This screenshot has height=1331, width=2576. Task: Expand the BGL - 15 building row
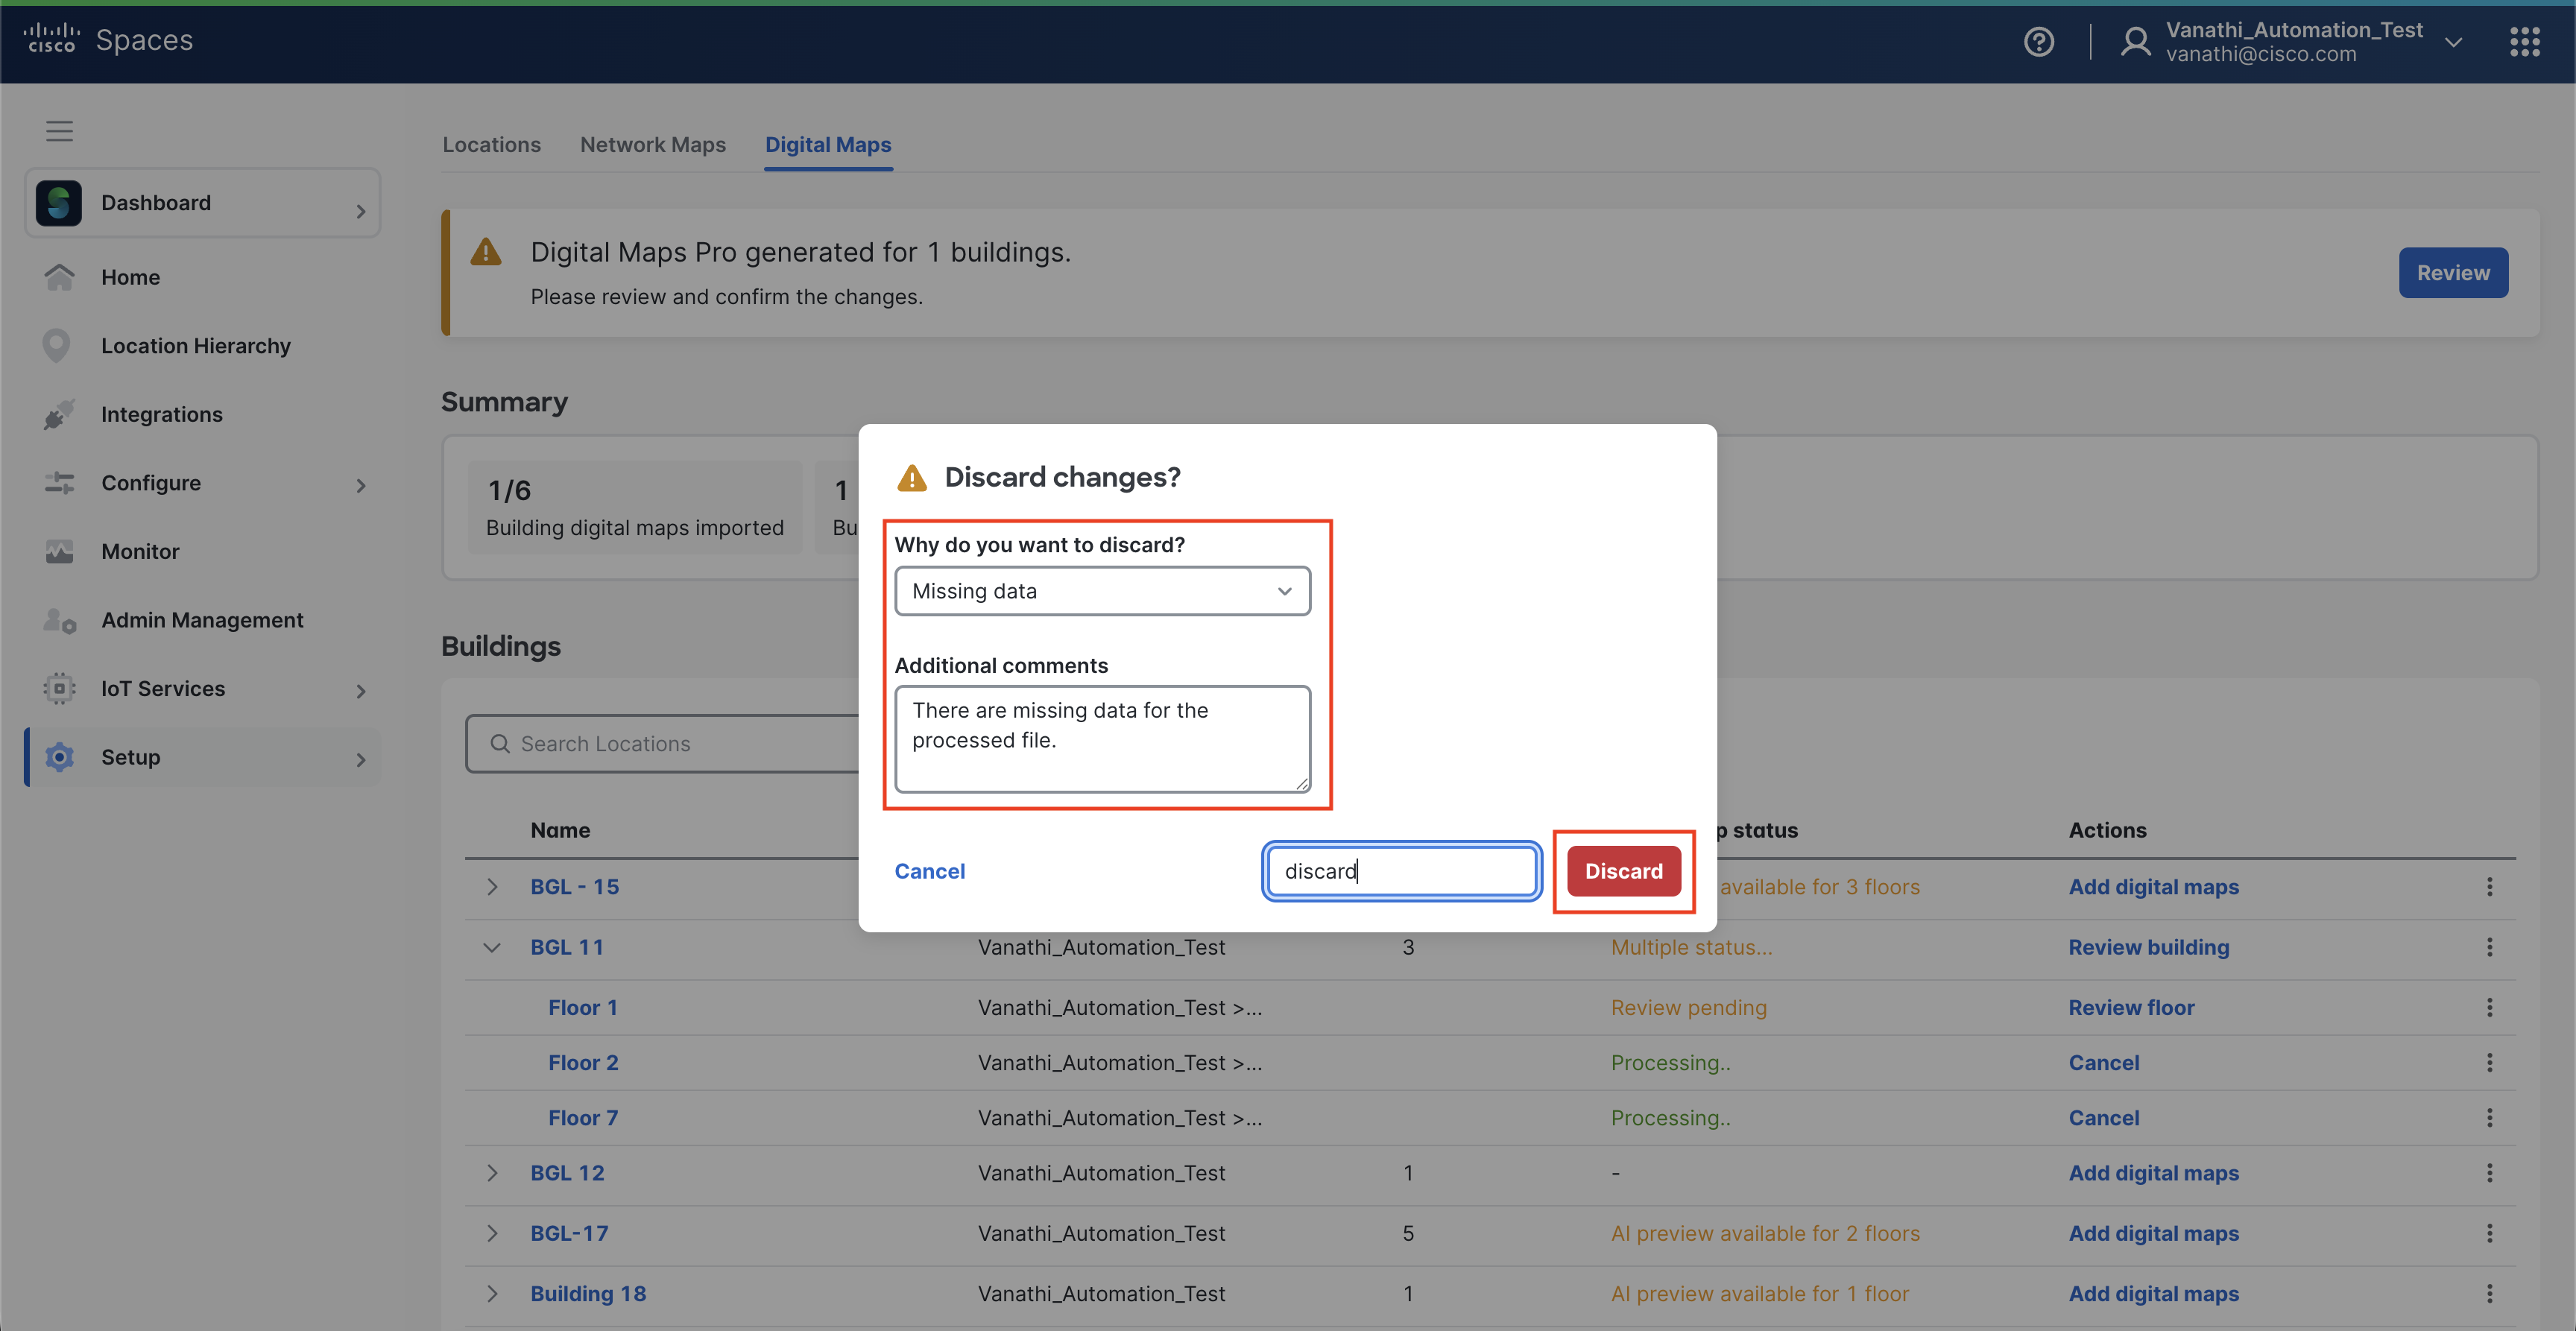coord(492,887)
